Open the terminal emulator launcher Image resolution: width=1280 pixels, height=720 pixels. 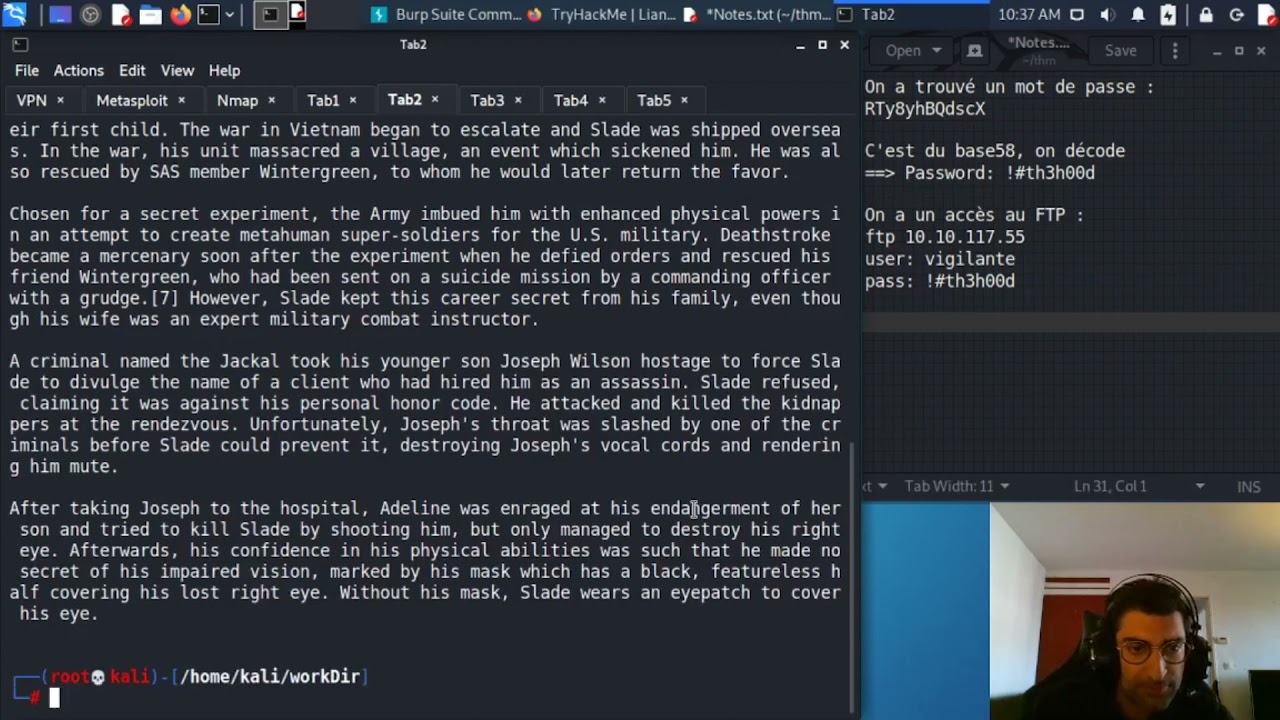[208, 15]
